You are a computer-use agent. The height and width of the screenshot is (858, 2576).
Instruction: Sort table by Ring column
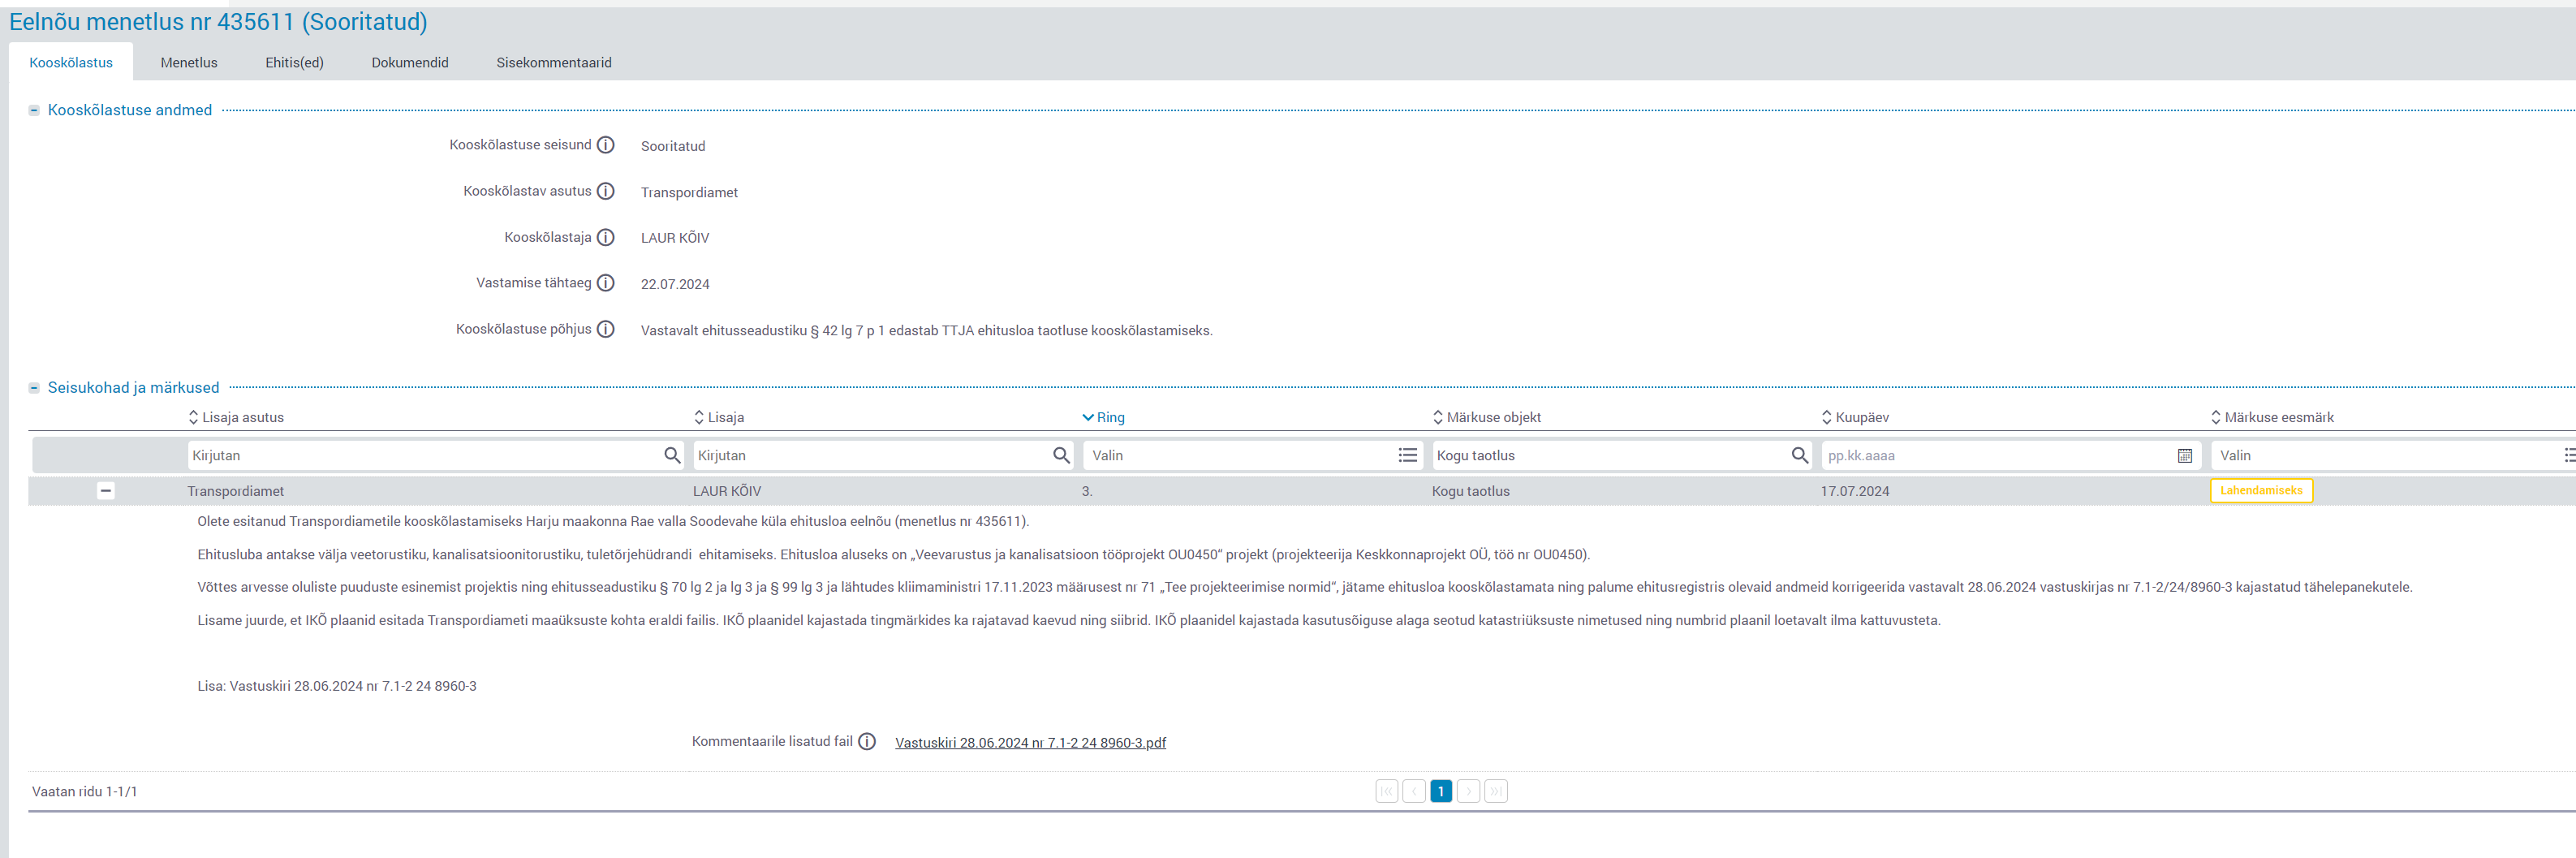click(x=1103, y=417)
